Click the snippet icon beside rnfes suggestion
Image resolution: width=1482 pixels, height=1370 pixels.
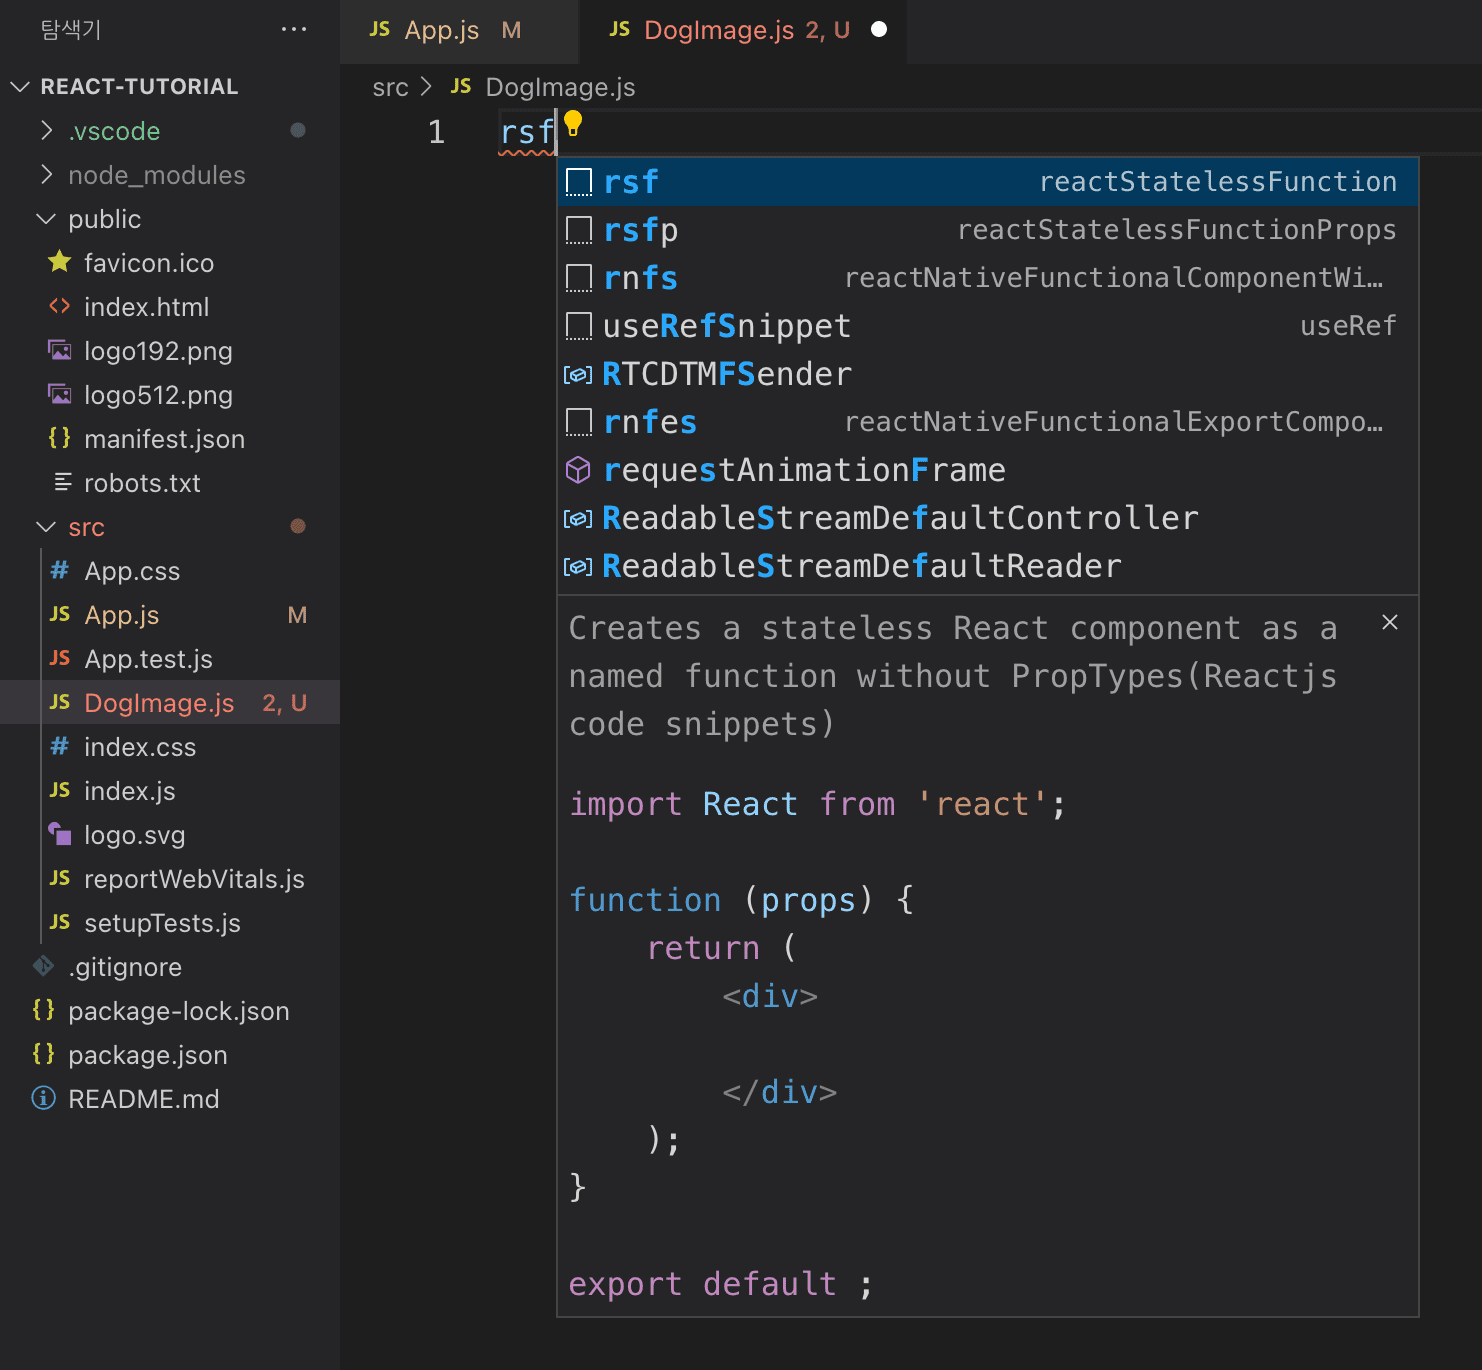pyautogui.click(x=579, y=422)
